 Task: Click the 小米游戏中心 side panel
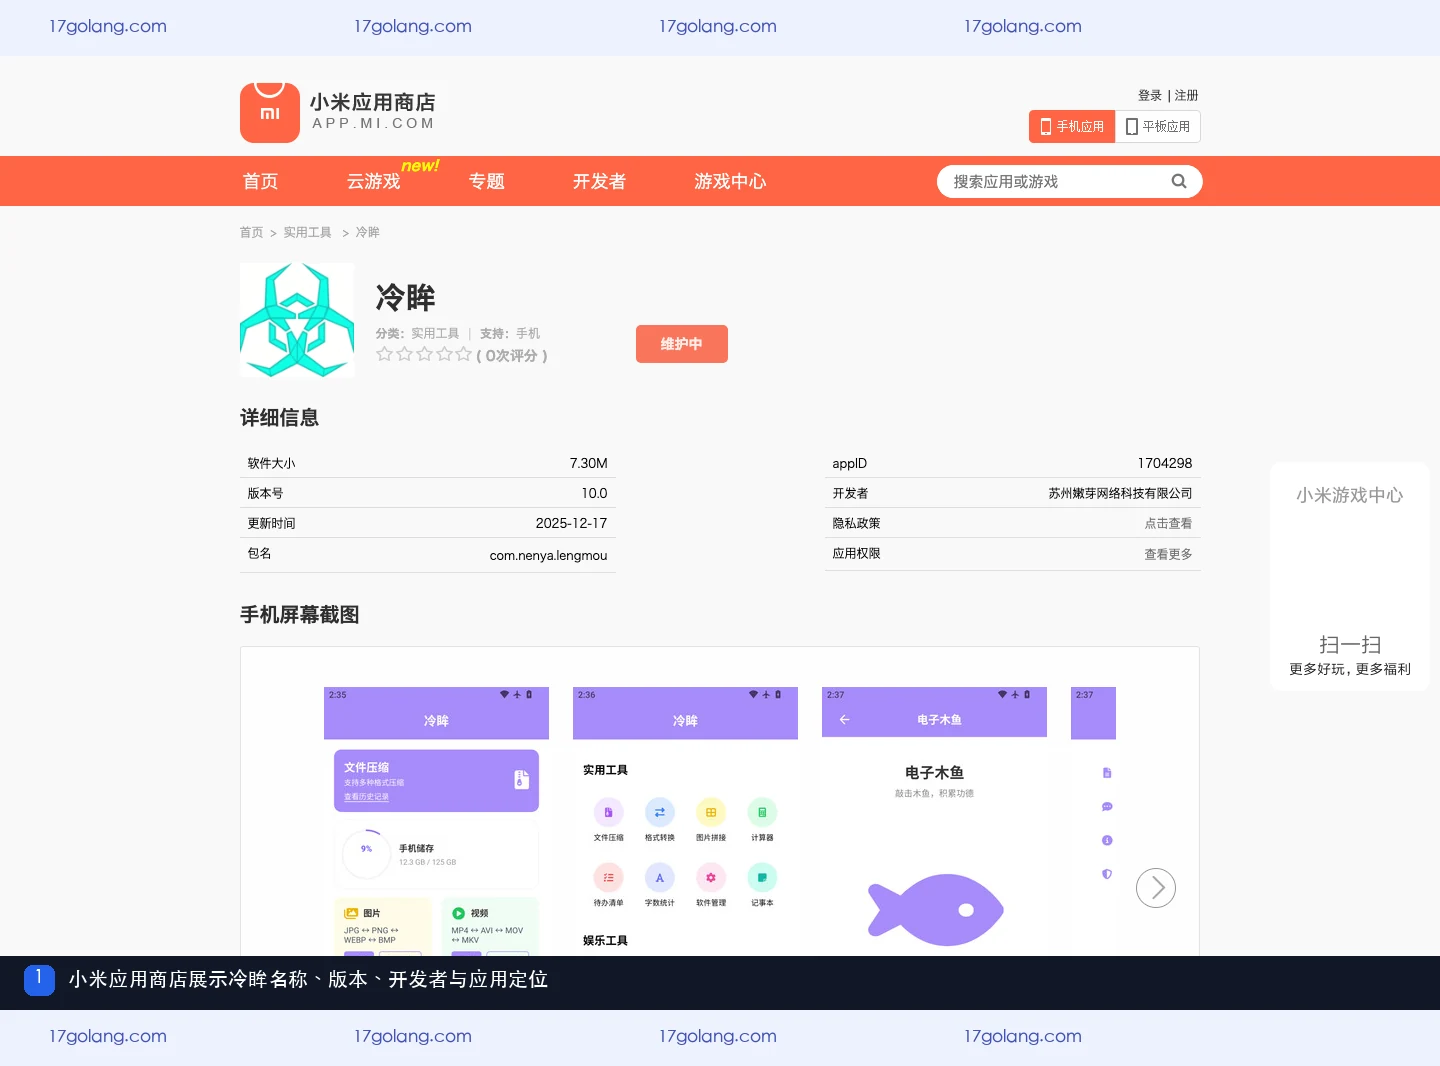click(1350, 576)
